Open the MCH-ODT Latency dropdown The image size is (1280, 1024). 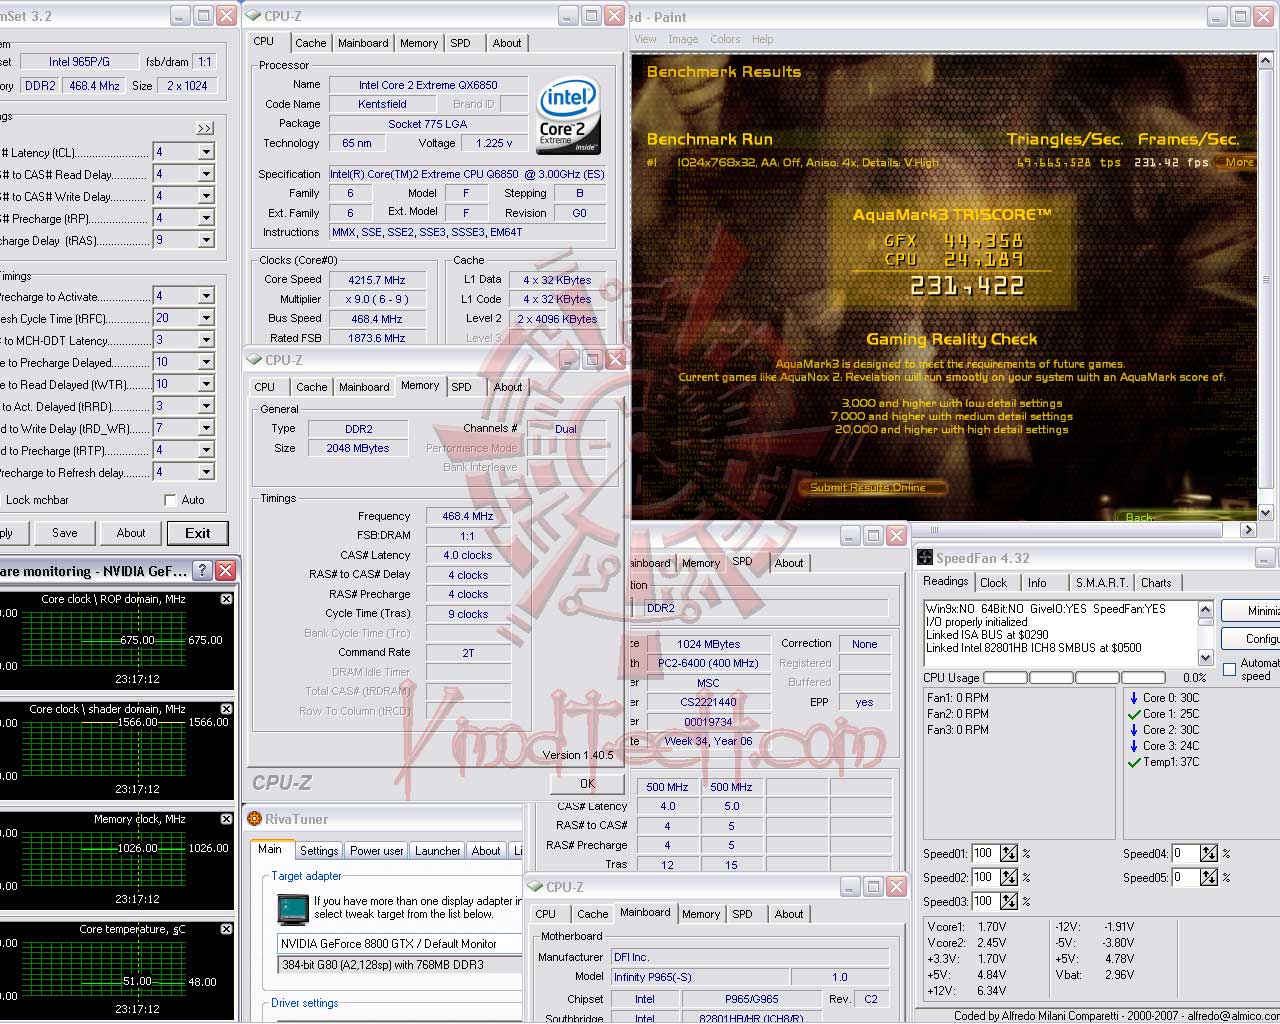point(206,340)
